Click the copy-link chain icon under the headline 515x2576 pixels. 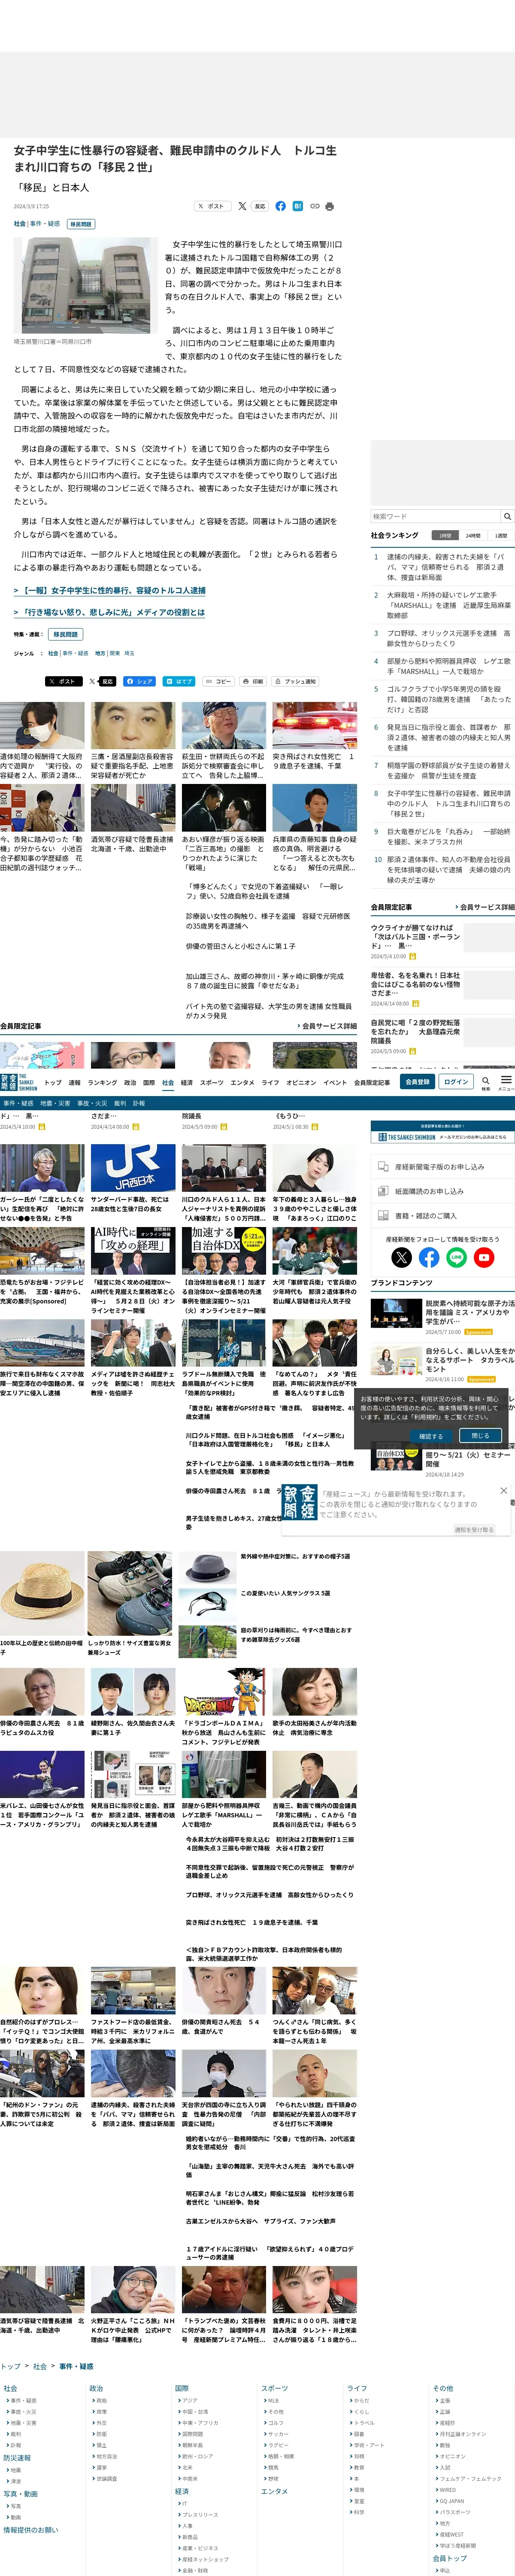(x=314, y=206)
